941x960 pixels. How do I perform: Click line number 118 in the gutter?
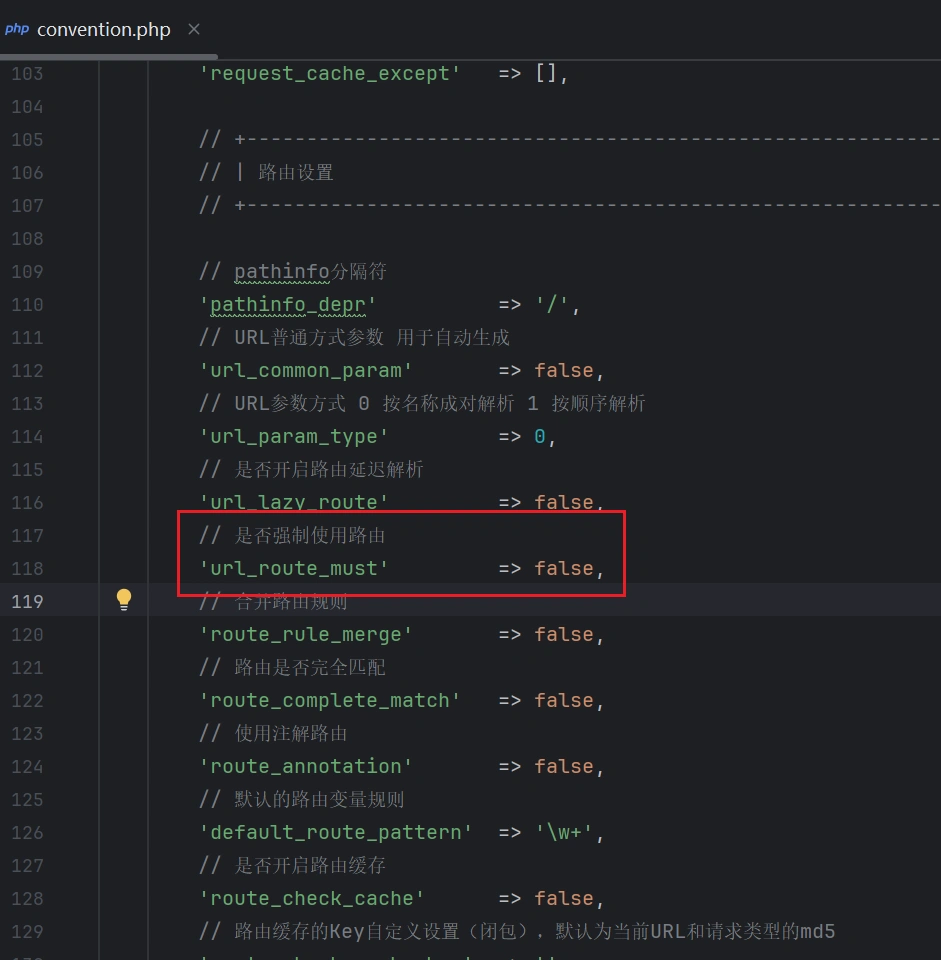[28, 568]
